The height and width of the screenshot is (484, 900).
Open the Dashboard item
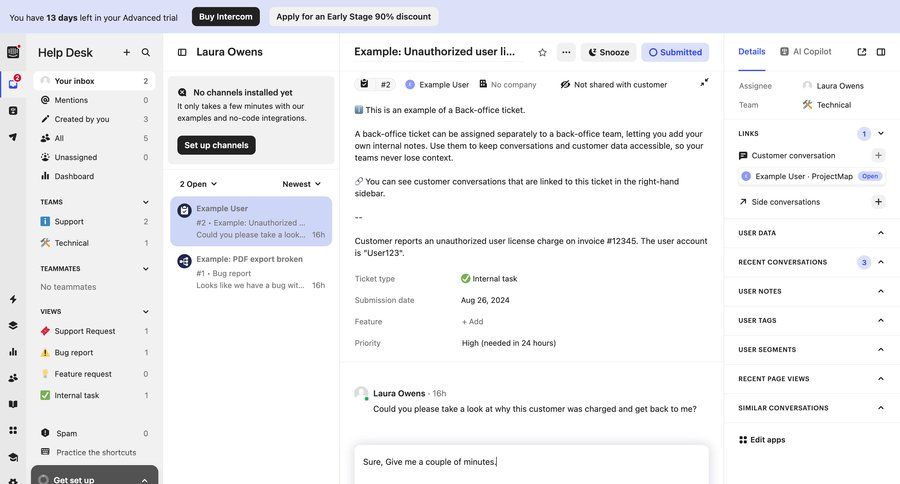coord(94,176)
